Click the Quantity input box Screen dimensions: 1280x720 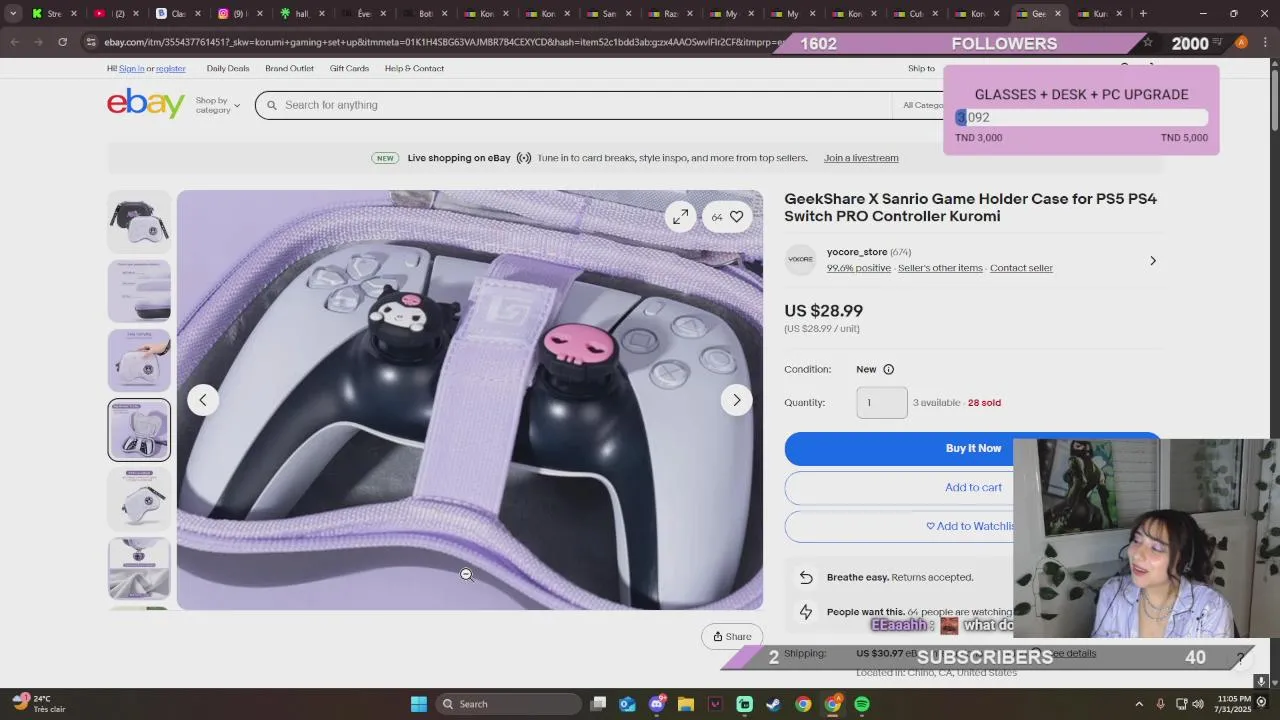[x=882, y=403]
